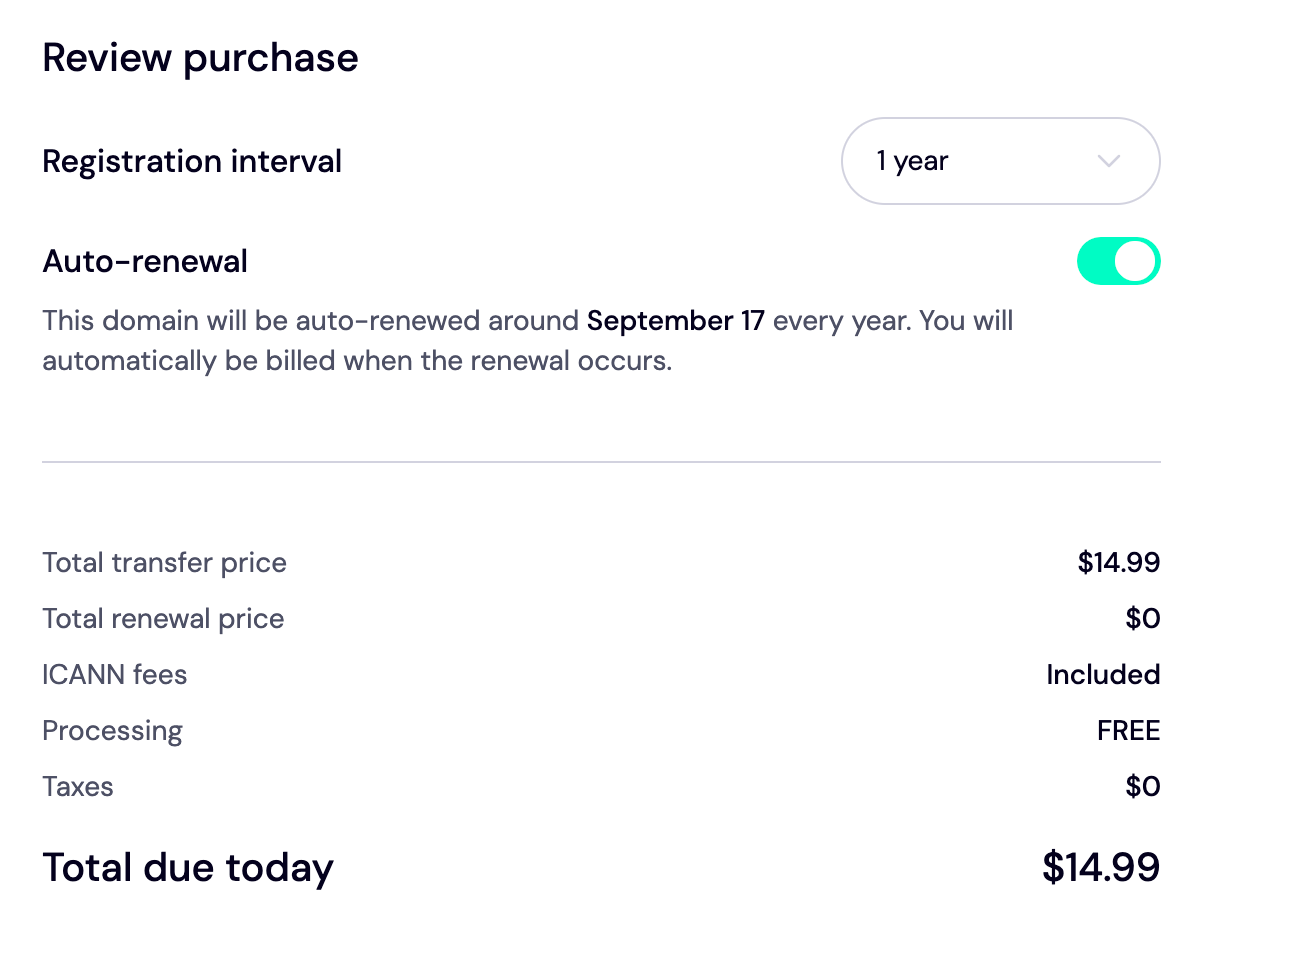This screenshot has width=1306, height=978.
Task: Click the chevron arrow in the 1 year selector
Action: [x=1108, y=161]
